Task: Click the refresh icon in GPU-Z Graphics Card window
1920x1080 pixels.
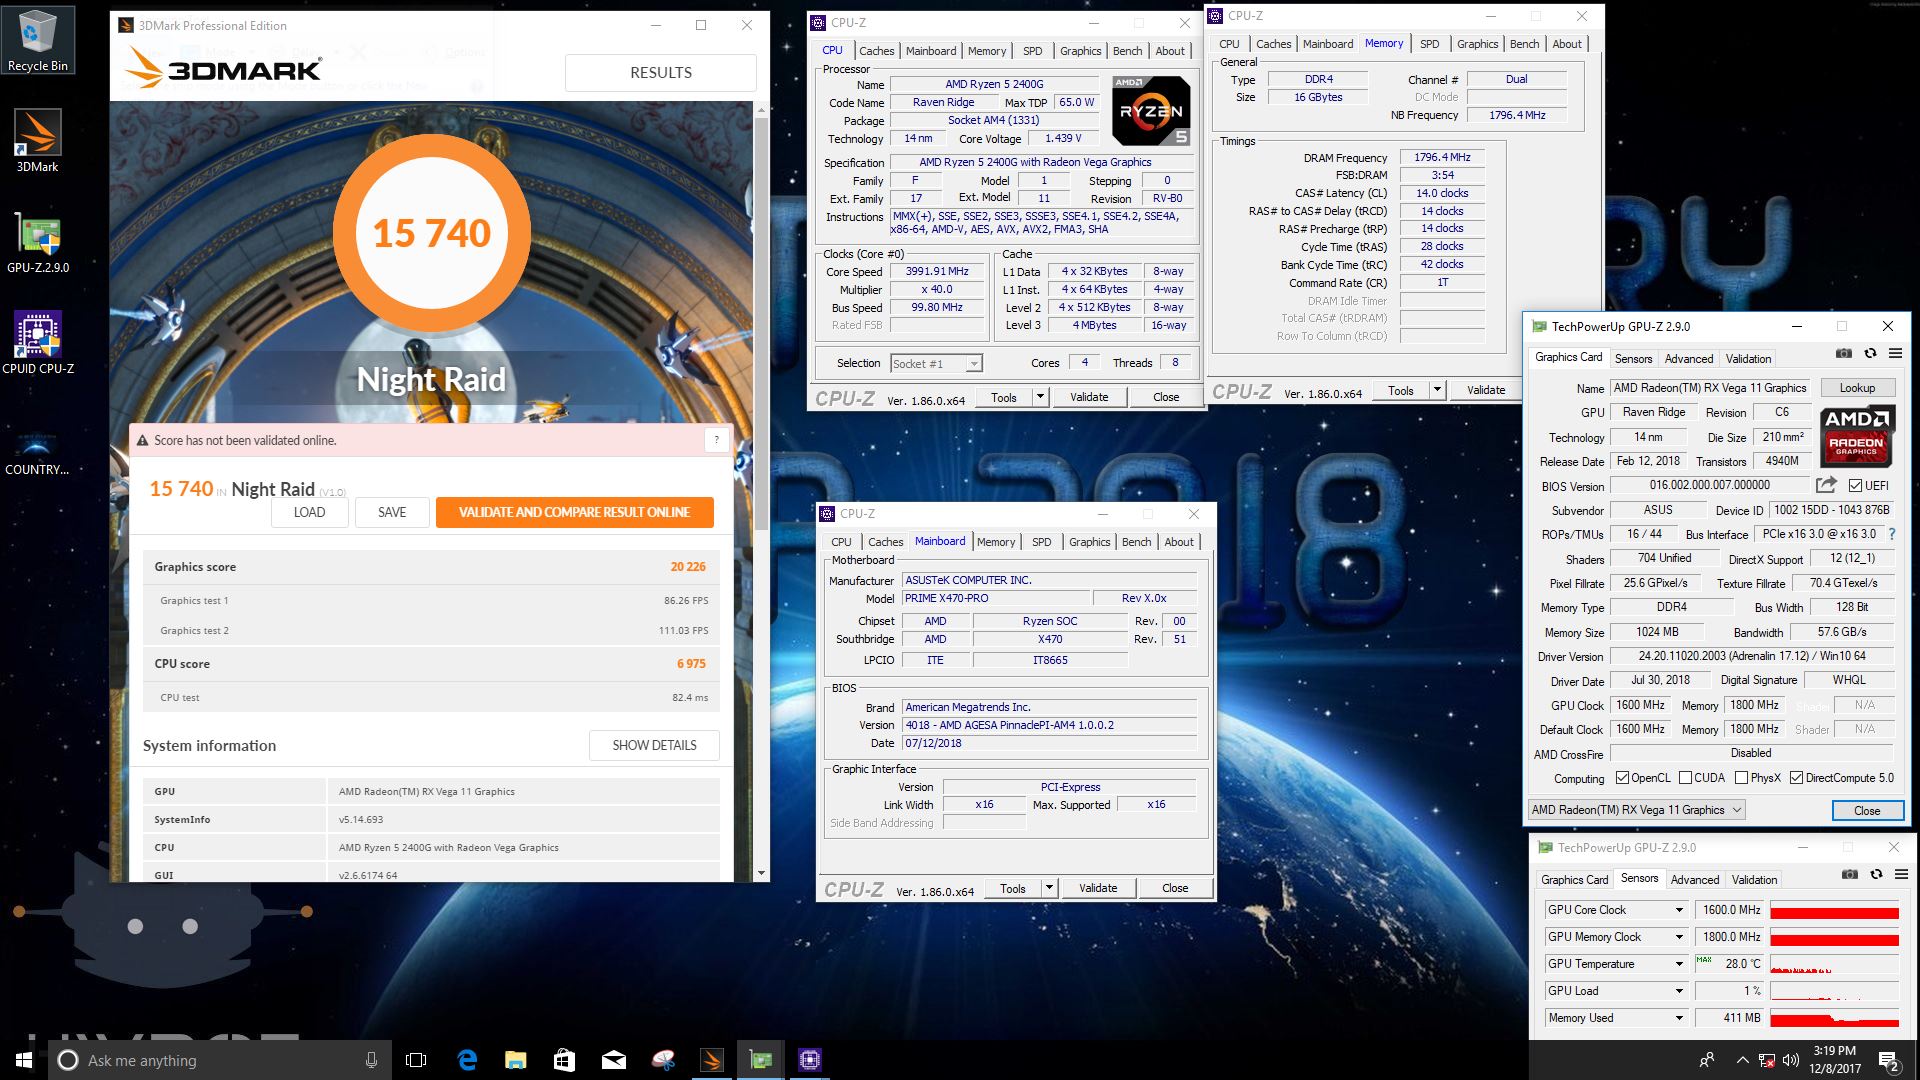Action: click(1870, 353)
